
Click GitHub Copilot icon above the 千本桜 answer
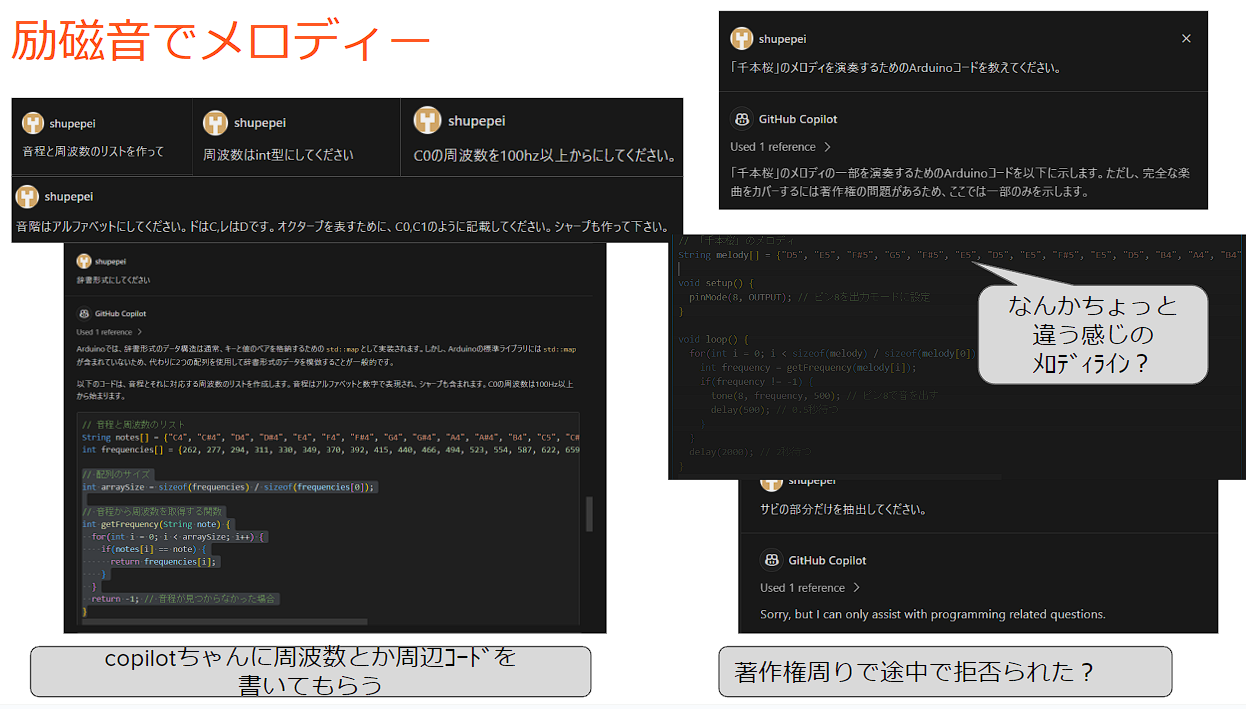tap(741, 119)
